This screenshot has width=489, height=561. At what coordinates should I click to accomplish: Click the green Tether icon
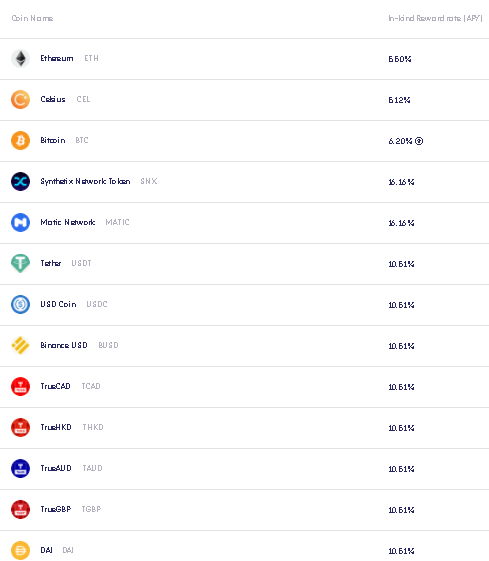pyautogui.click(x=20, y=263)
